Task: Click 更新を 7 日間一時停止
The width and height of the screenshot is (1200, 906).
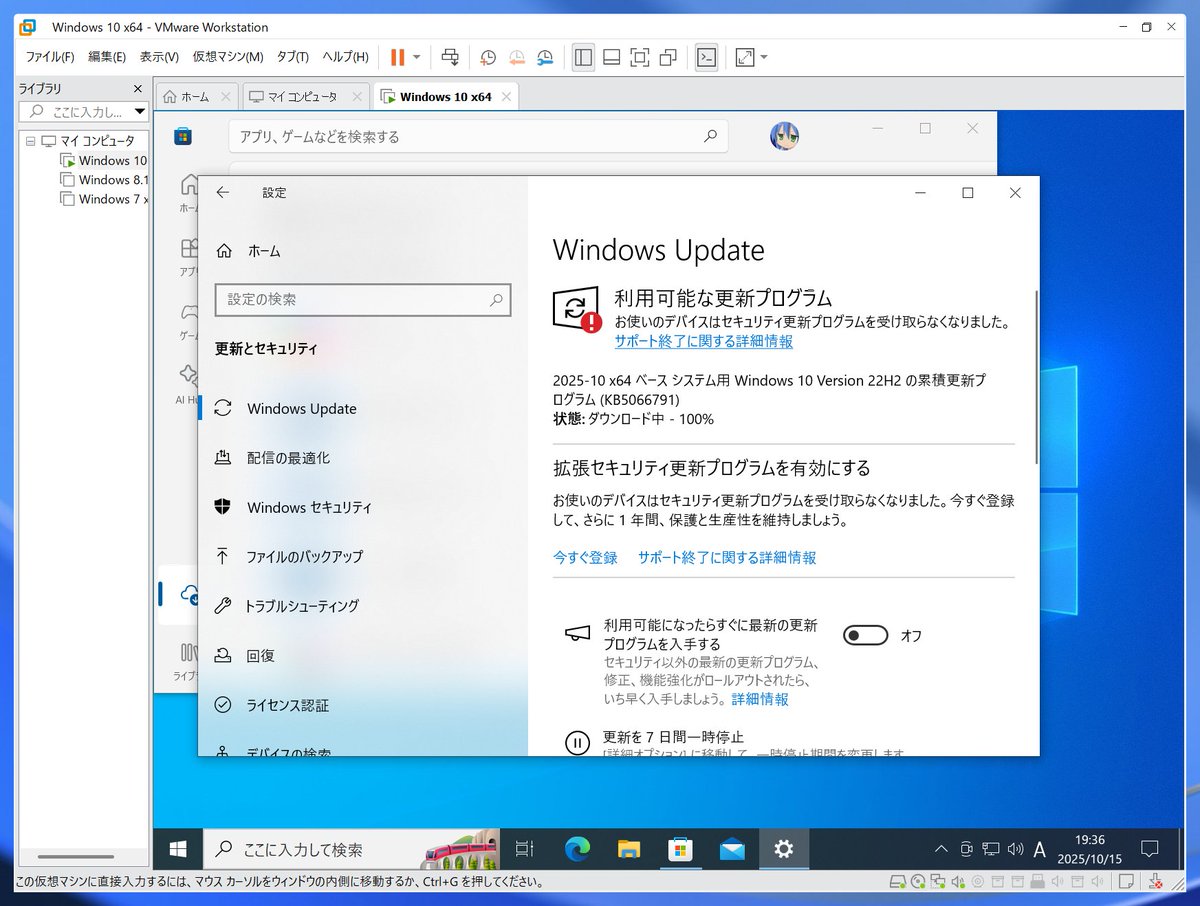Action: [x=673, y=738]
